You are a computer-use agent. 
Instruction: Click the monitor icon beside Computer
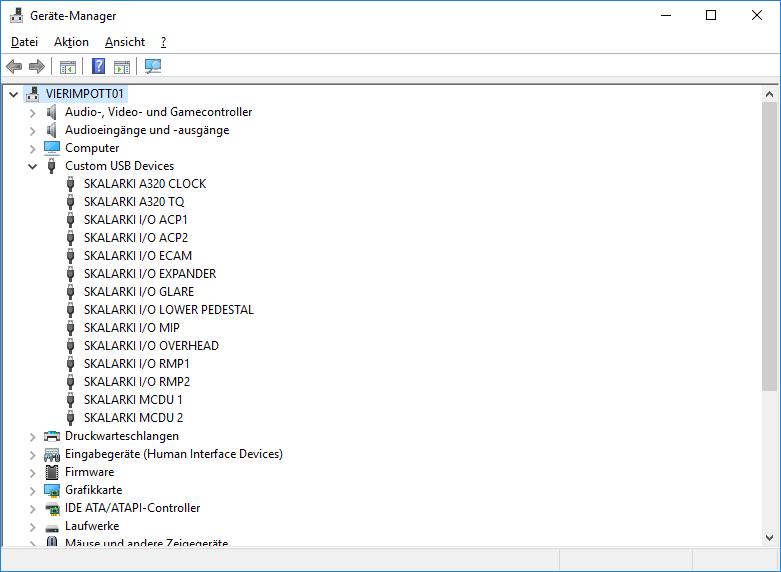[x=52, y=148]
